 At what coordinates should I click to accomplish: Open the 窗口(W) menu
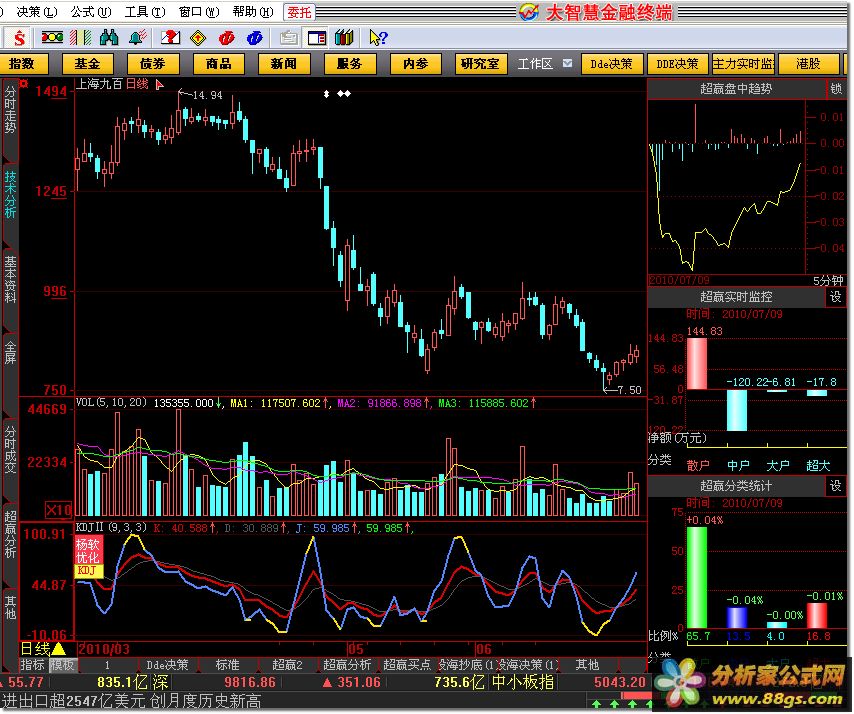[199, 11]
